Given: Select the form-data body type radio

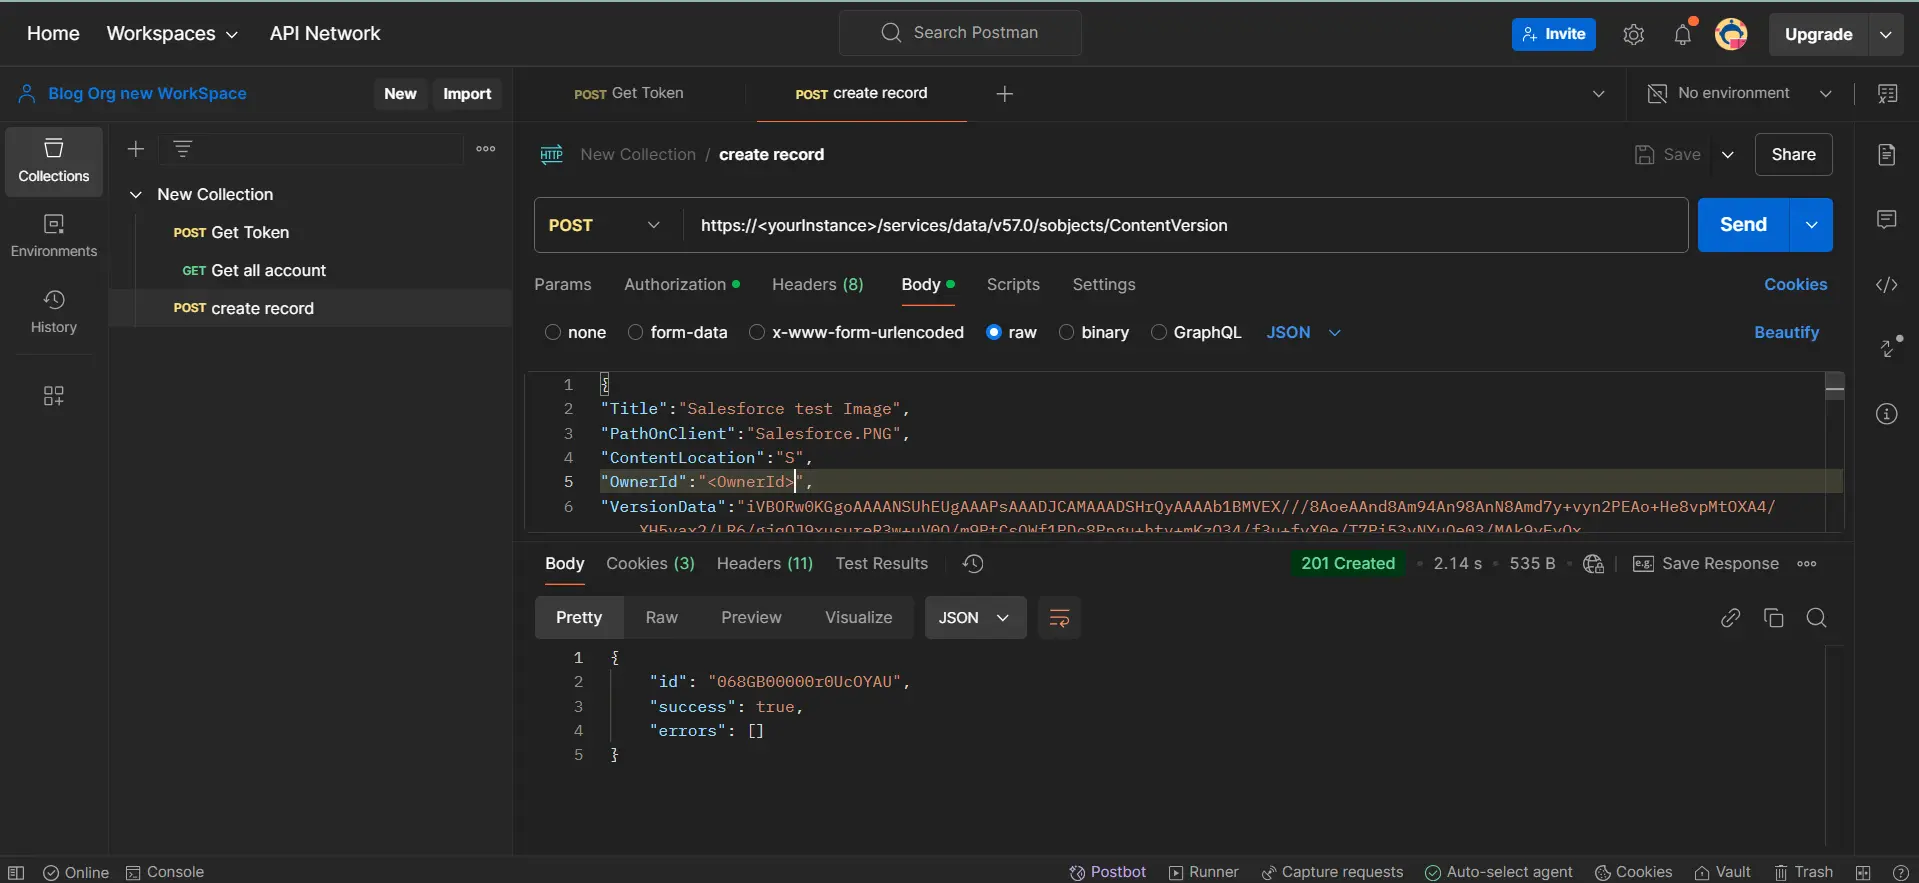Looking at the screenshot, I should point(635,333).
